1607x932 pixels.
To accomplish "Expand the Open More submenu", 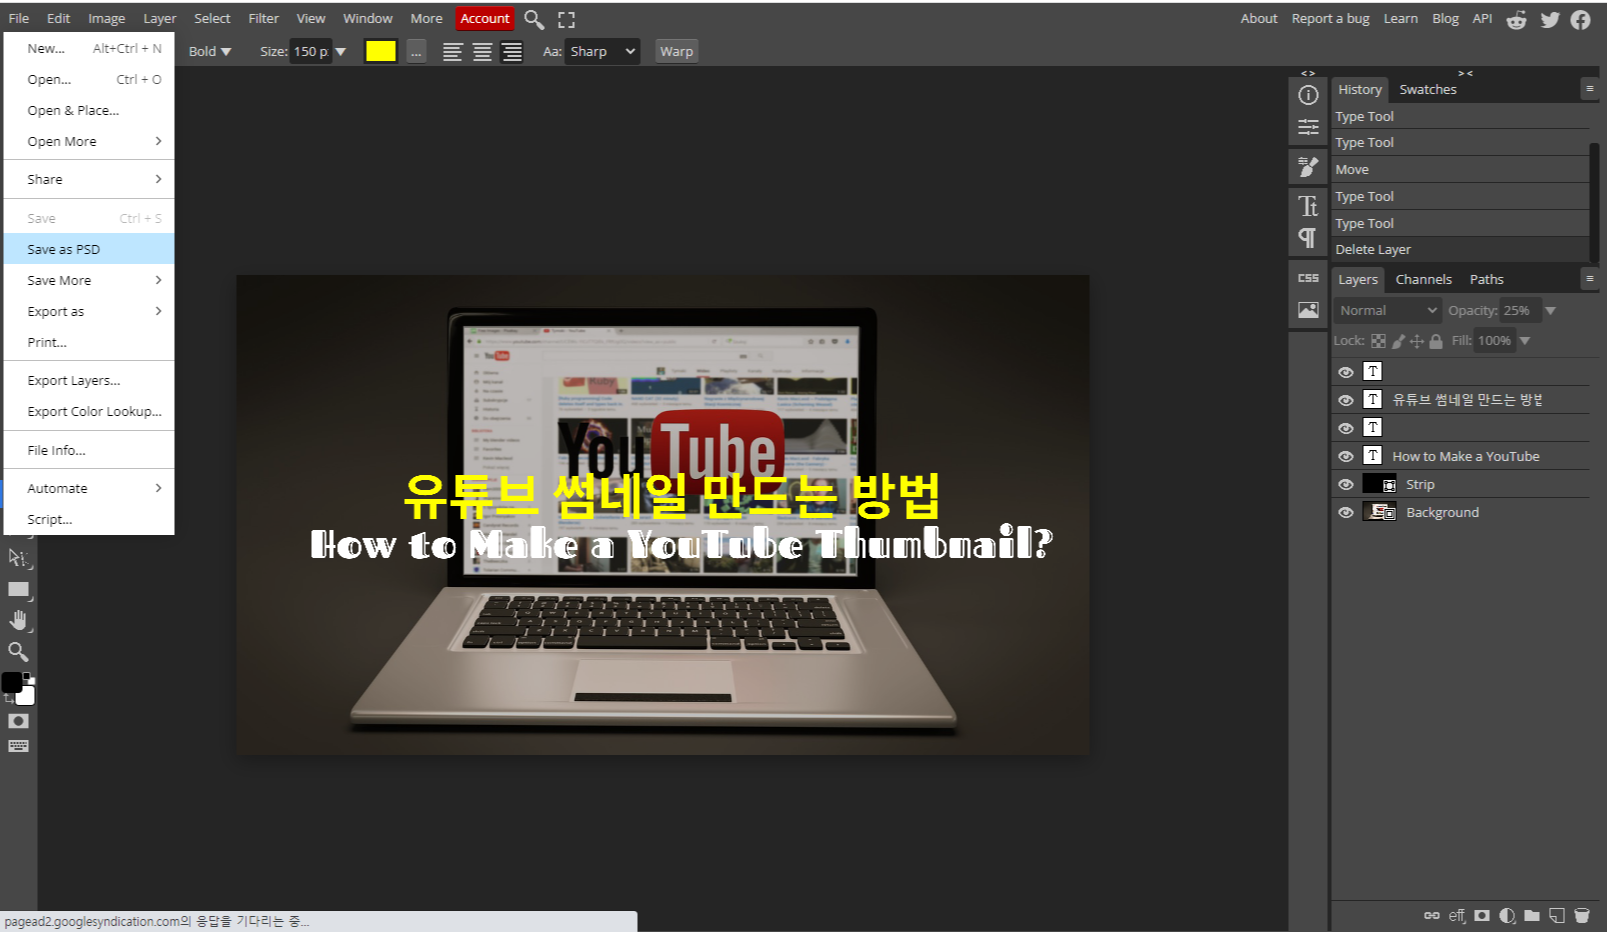I will click(89, 142).
